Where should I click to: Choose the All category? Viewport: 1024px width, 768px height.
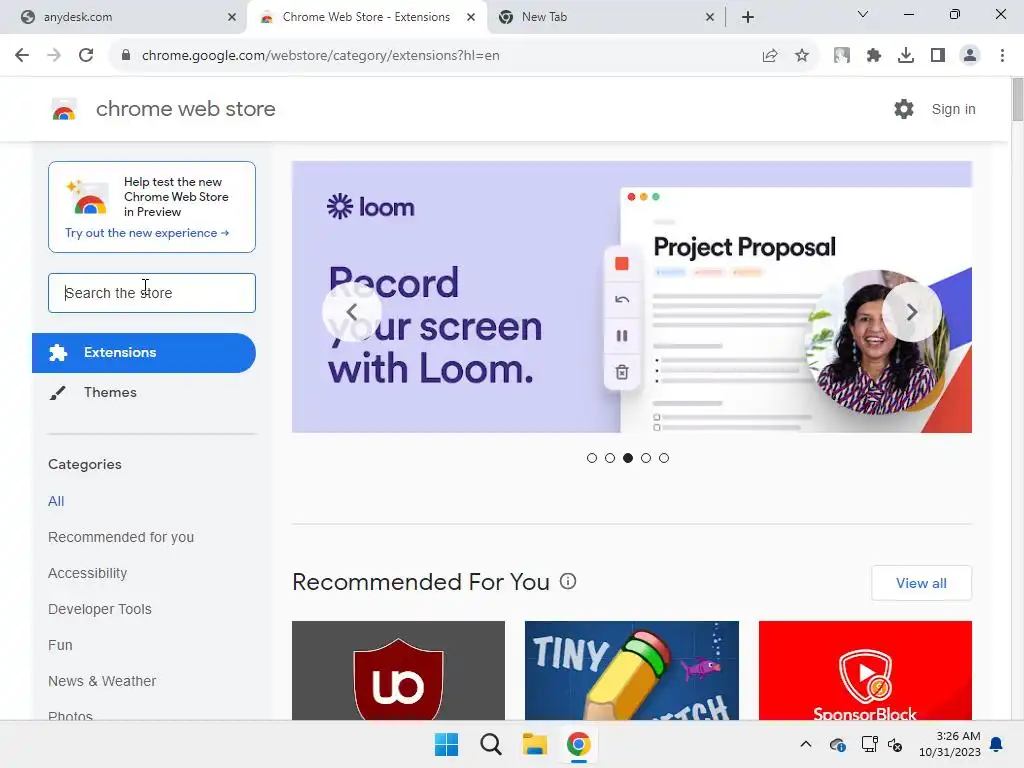pos(56,501)
